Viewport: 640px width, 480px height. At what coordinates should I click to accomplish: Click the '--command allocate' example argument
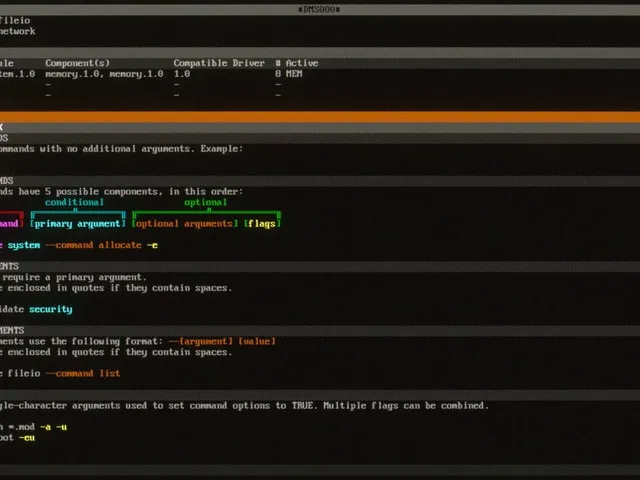[x=93, y=245]
